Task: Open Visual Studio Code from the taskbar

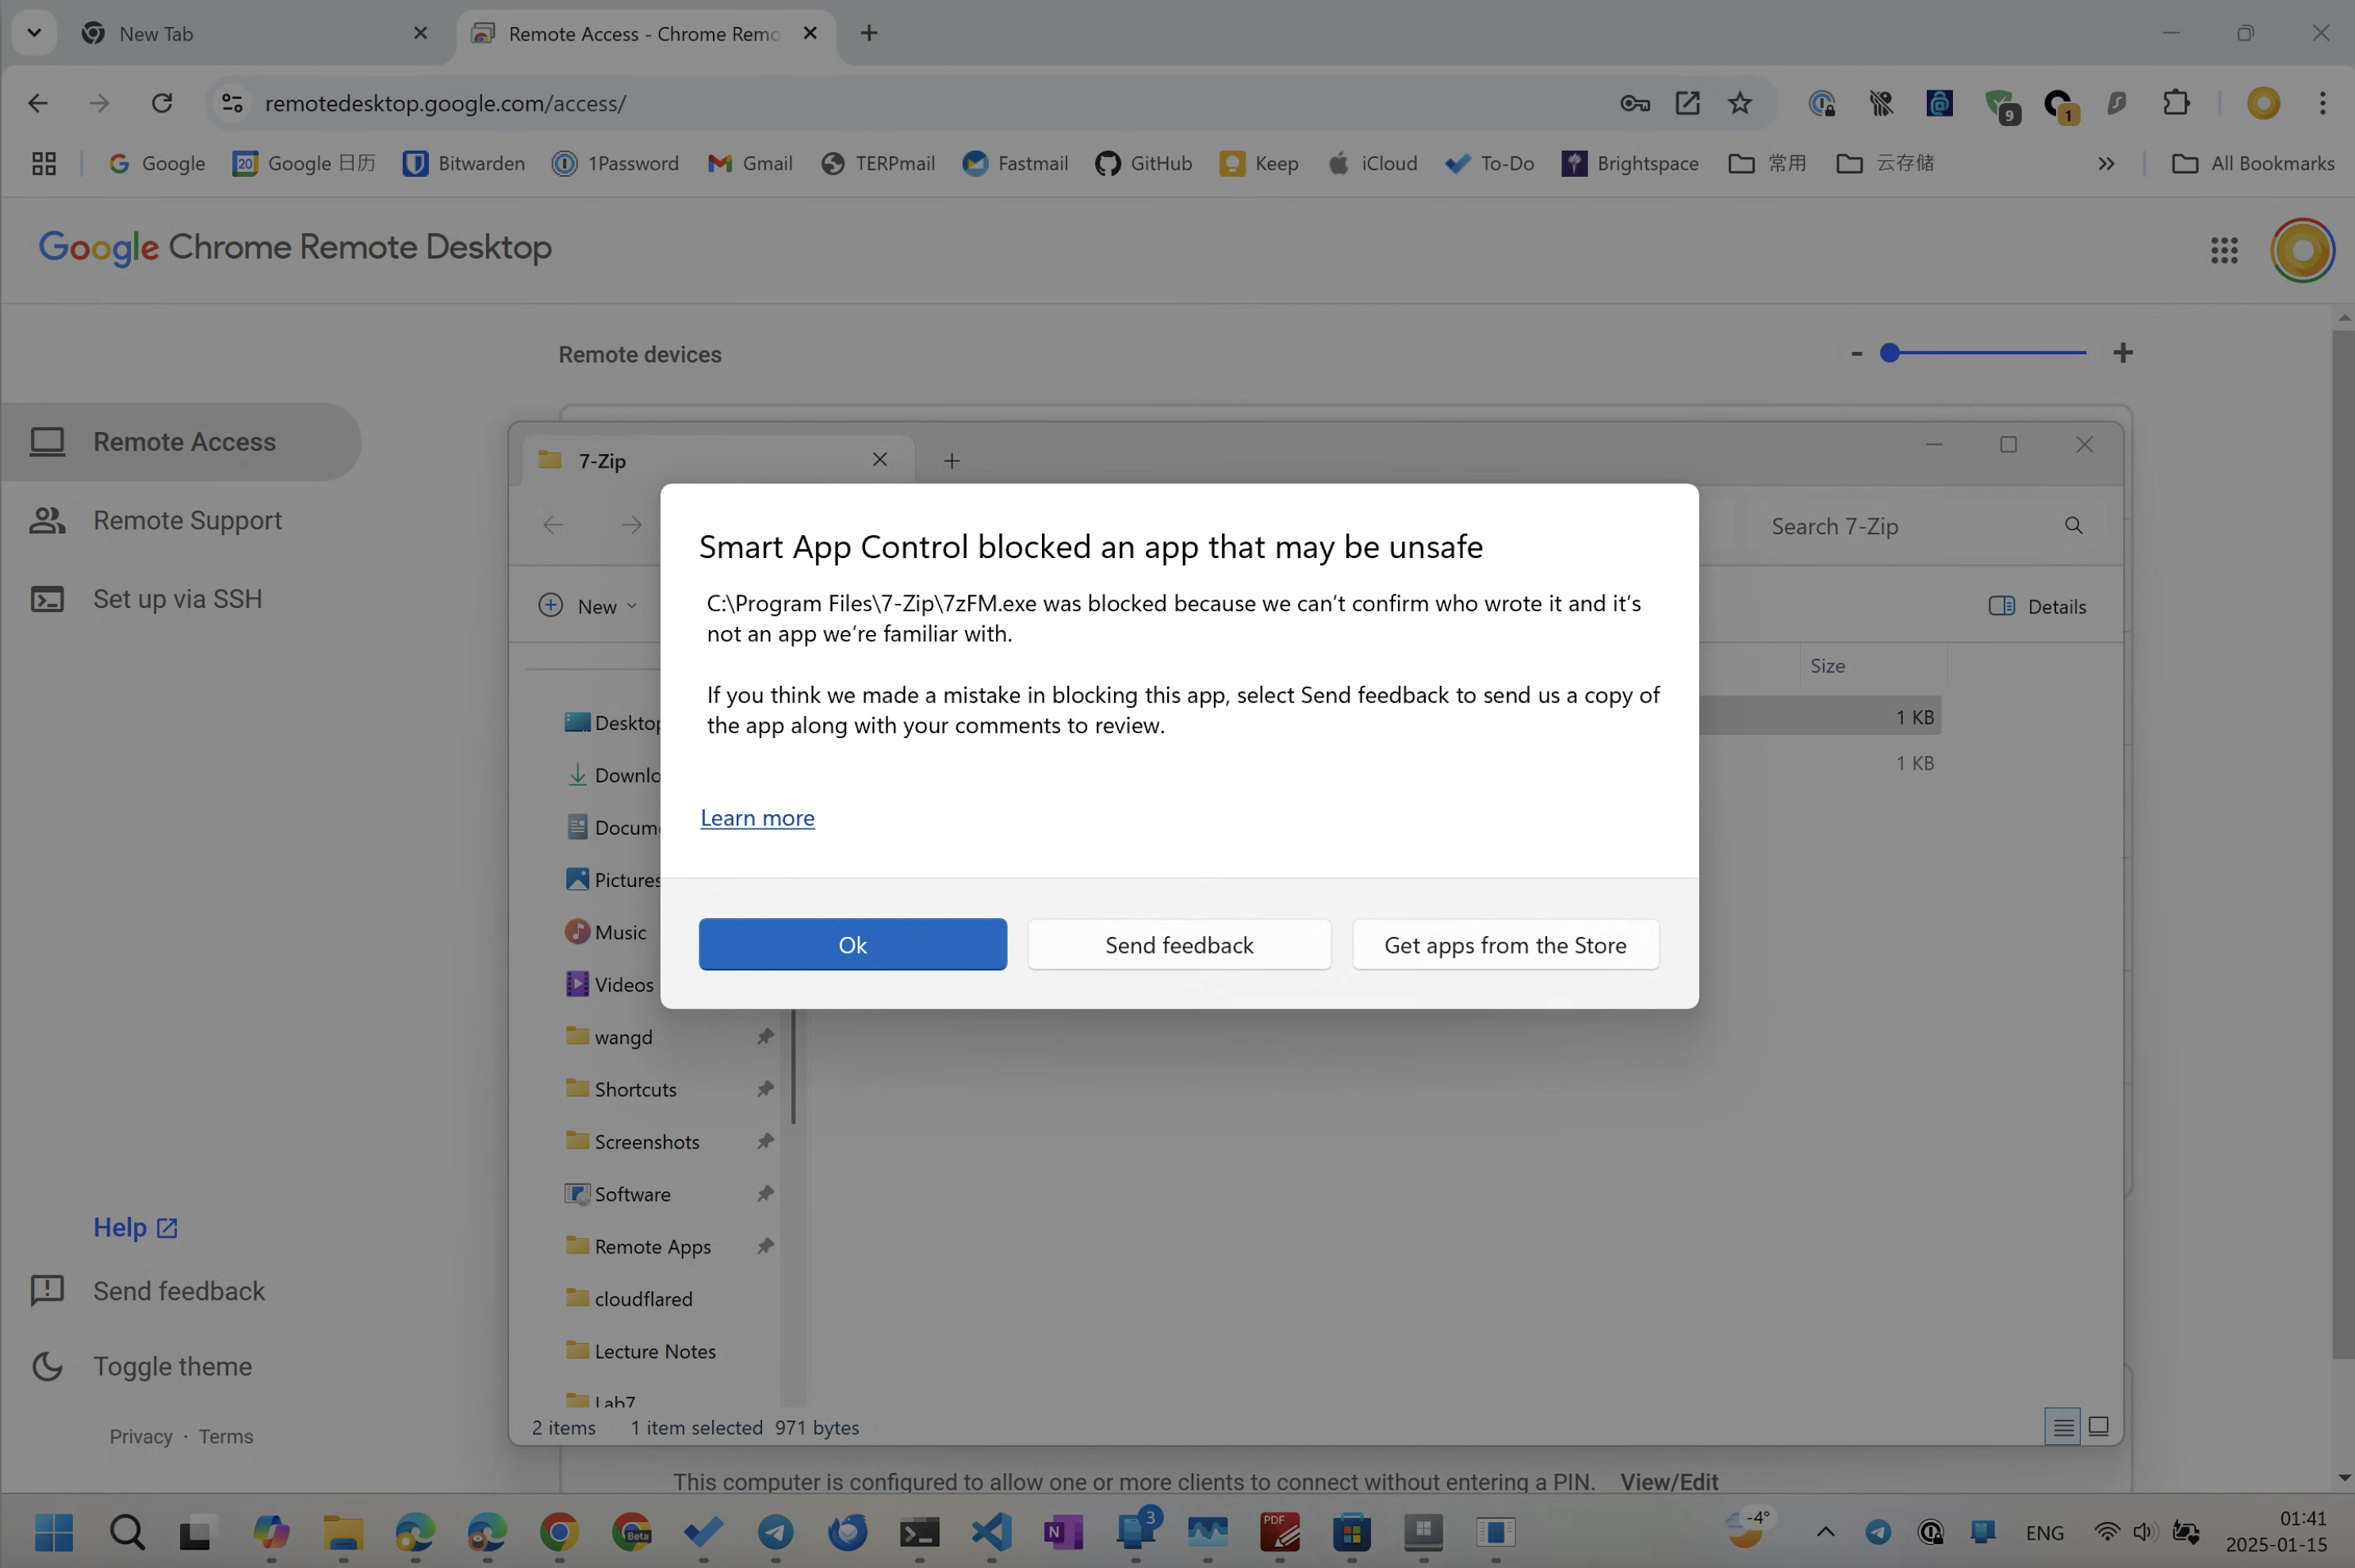Action: click(x=991, y=1531)
